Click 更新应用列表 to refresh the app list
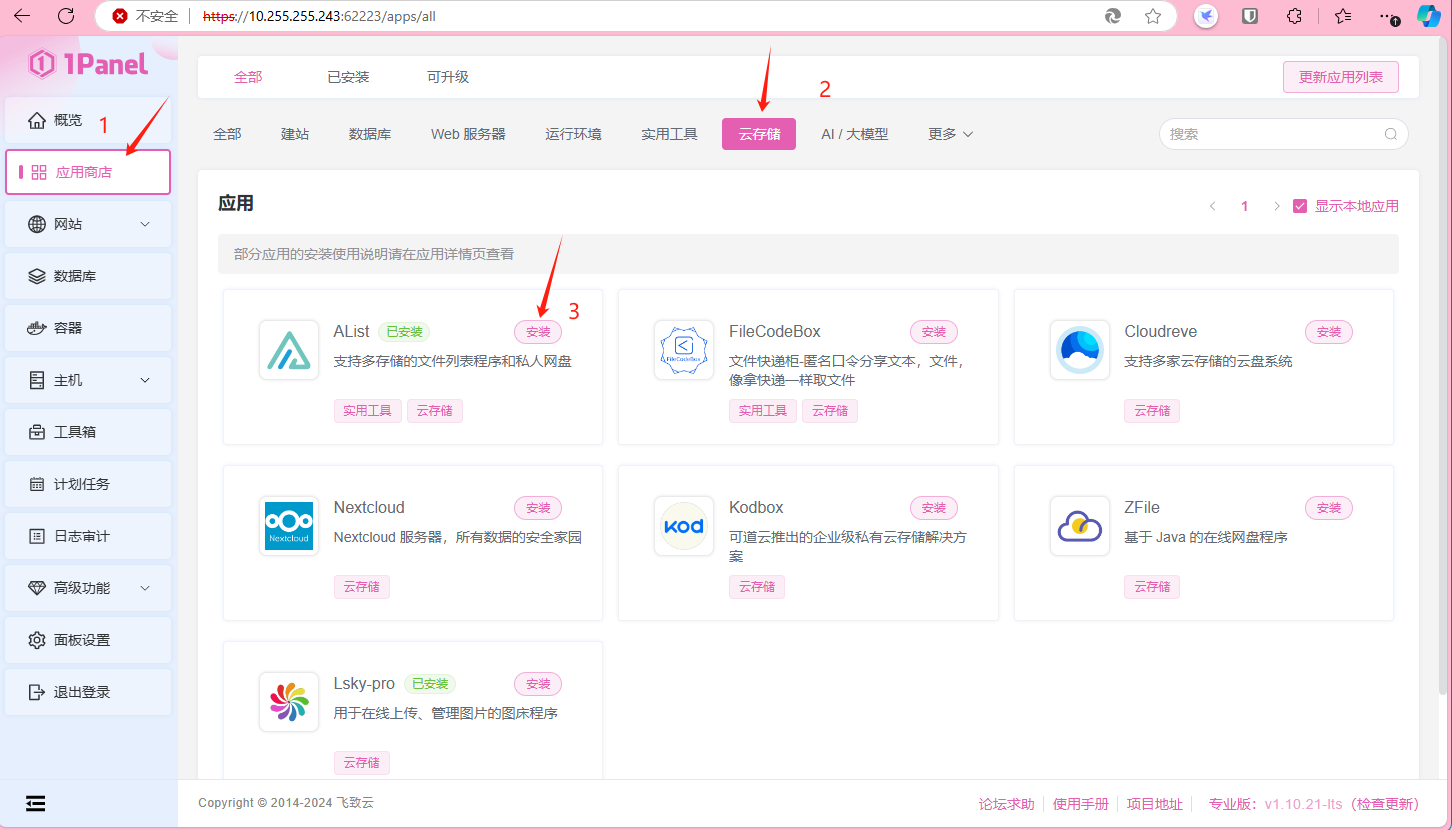 click(1340, 77)
